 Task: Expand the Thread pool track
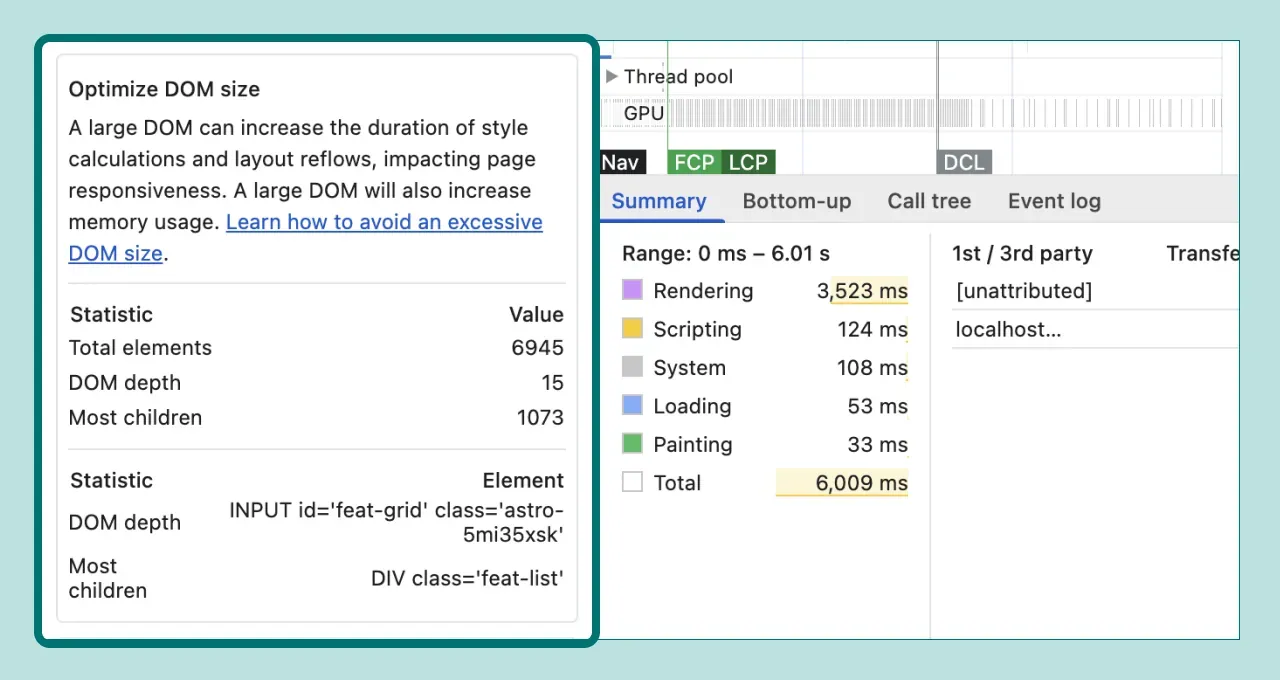tap(612, 76)
